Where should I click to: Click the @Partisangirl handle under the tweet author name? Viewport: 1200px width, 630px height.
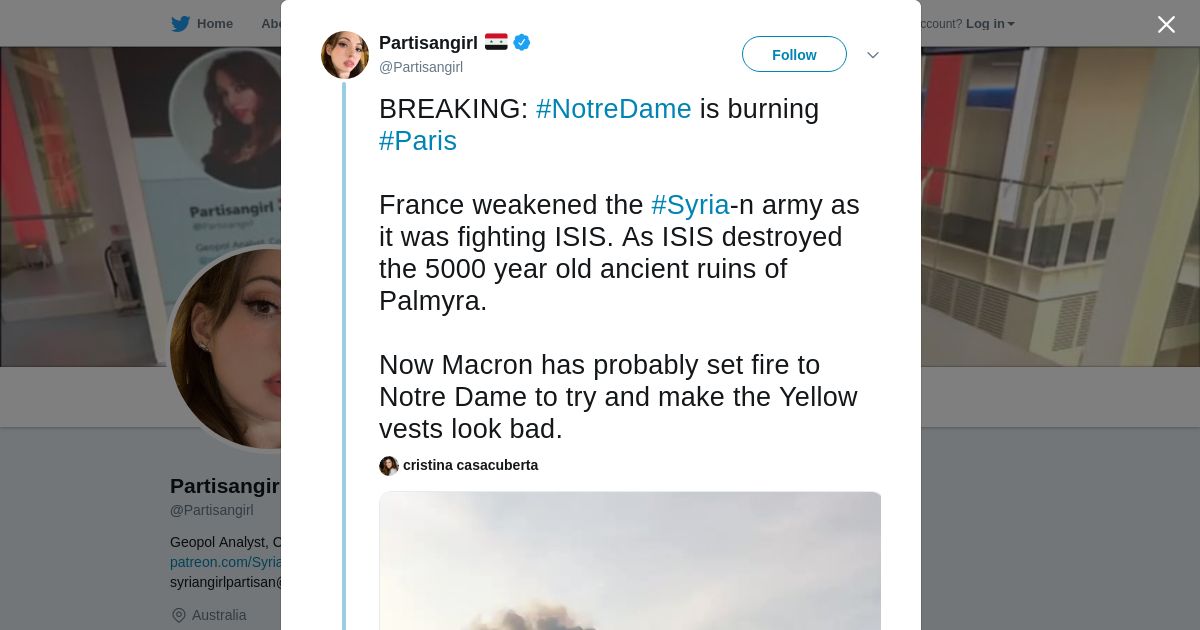pos(421,67)
